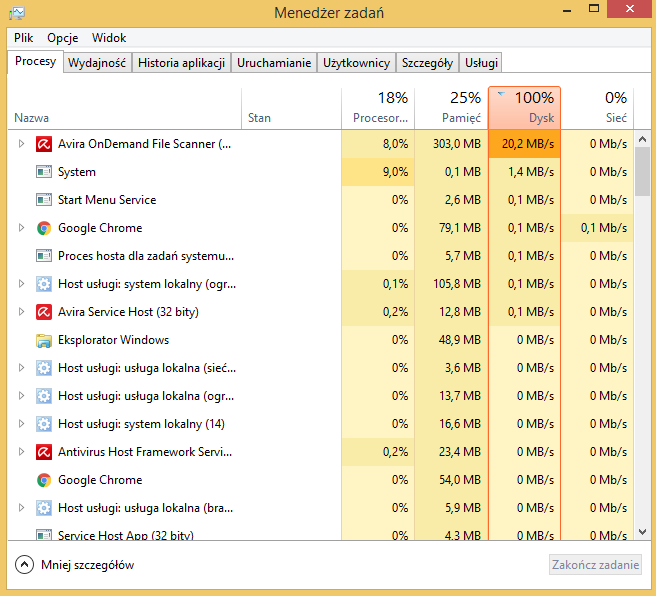Click gear icon of Host usługi: usługa lokalna (ogr...

click(44, 396)
